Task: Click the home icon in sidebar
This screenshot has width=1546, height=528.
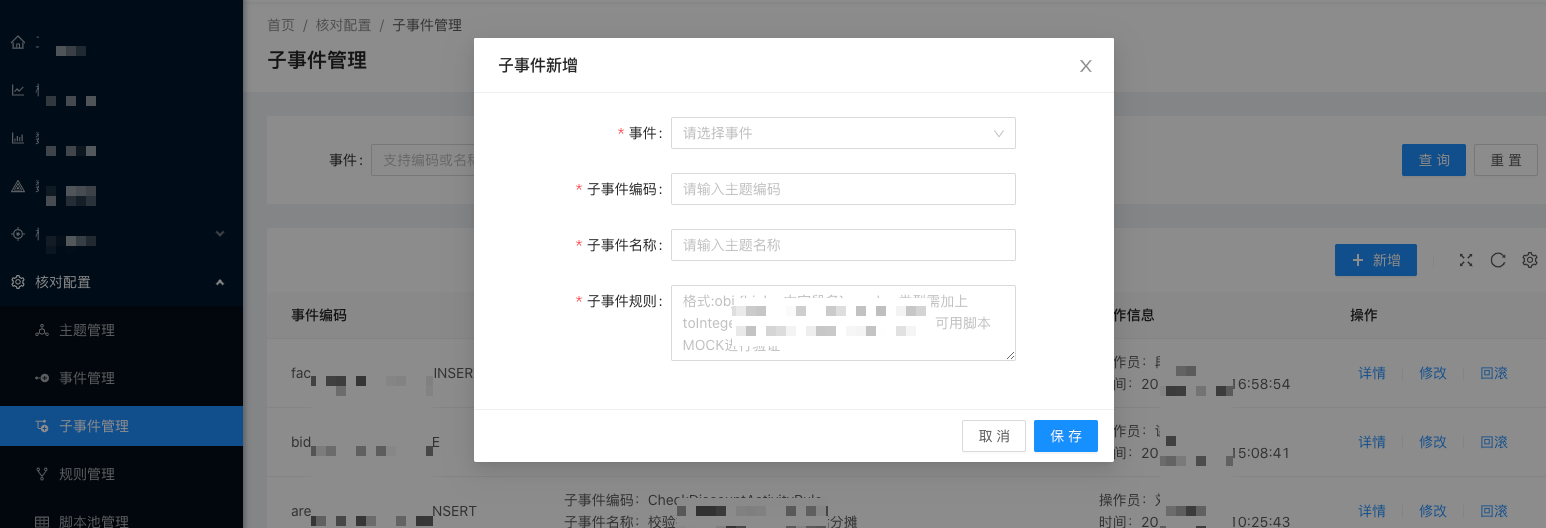Action: click(18, 43)
